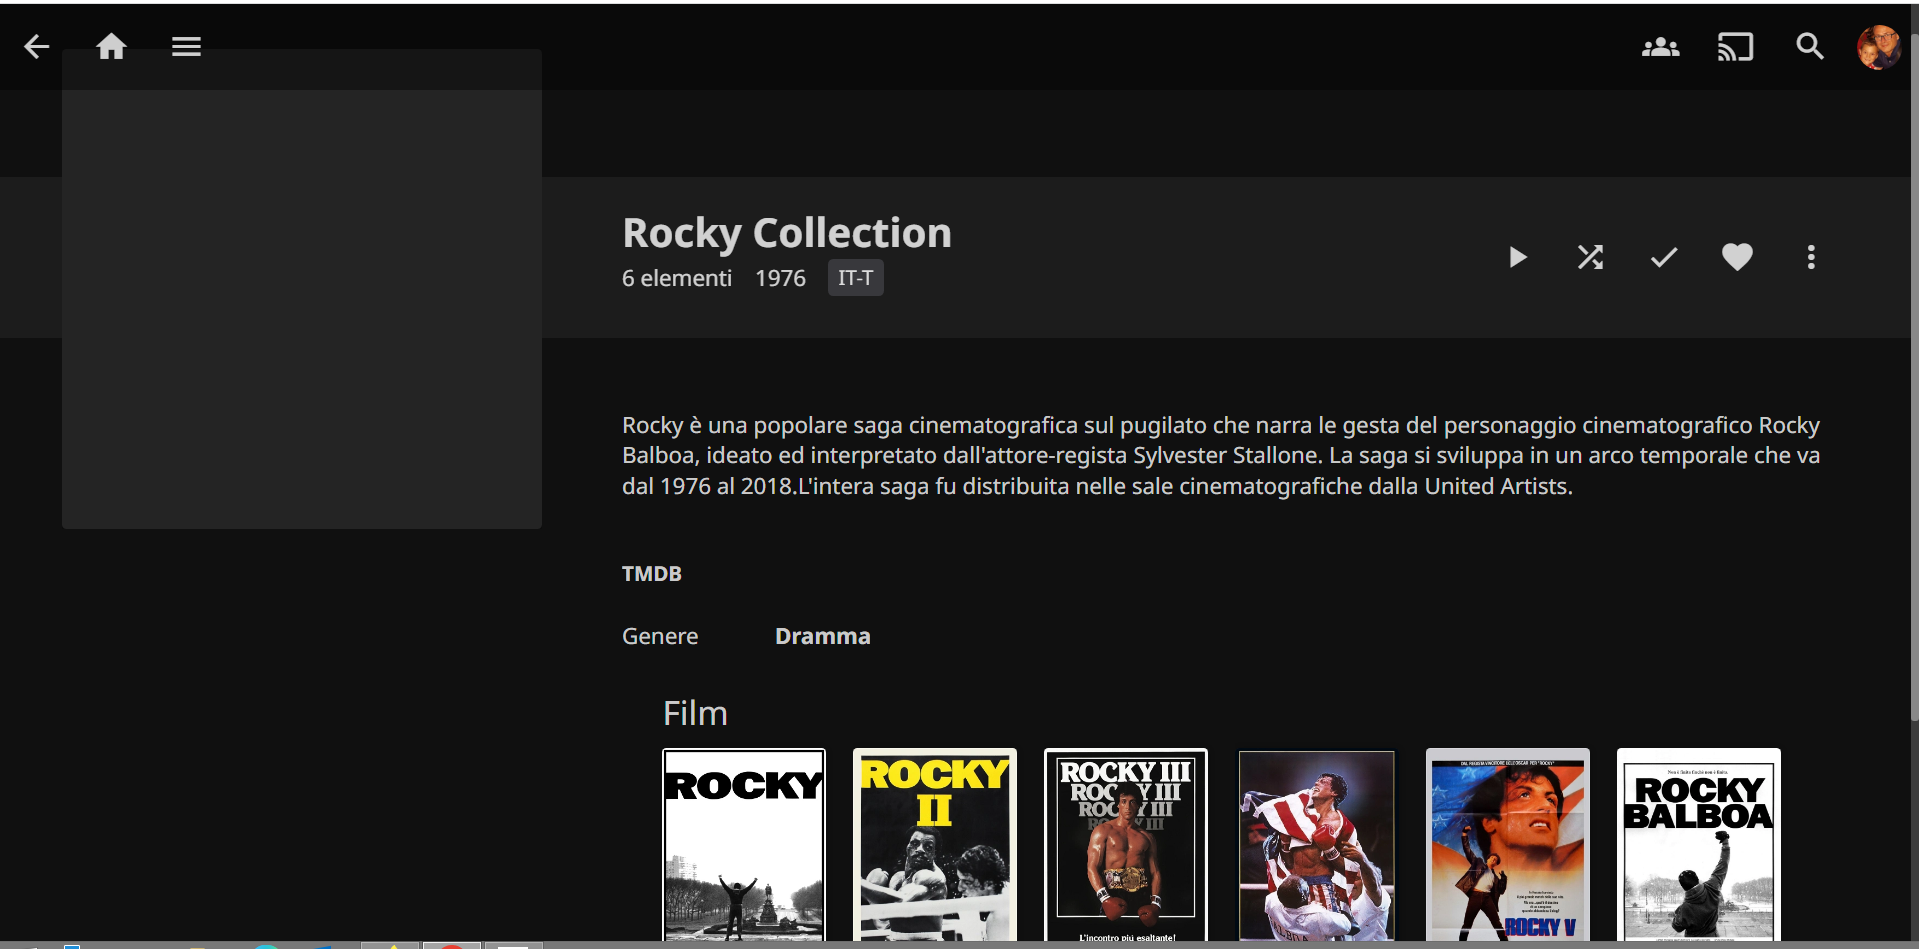Open the SyncPlay group icon
This screenshot has width=1919, height=949.
pyautogui.click(x=1660, y=47)
